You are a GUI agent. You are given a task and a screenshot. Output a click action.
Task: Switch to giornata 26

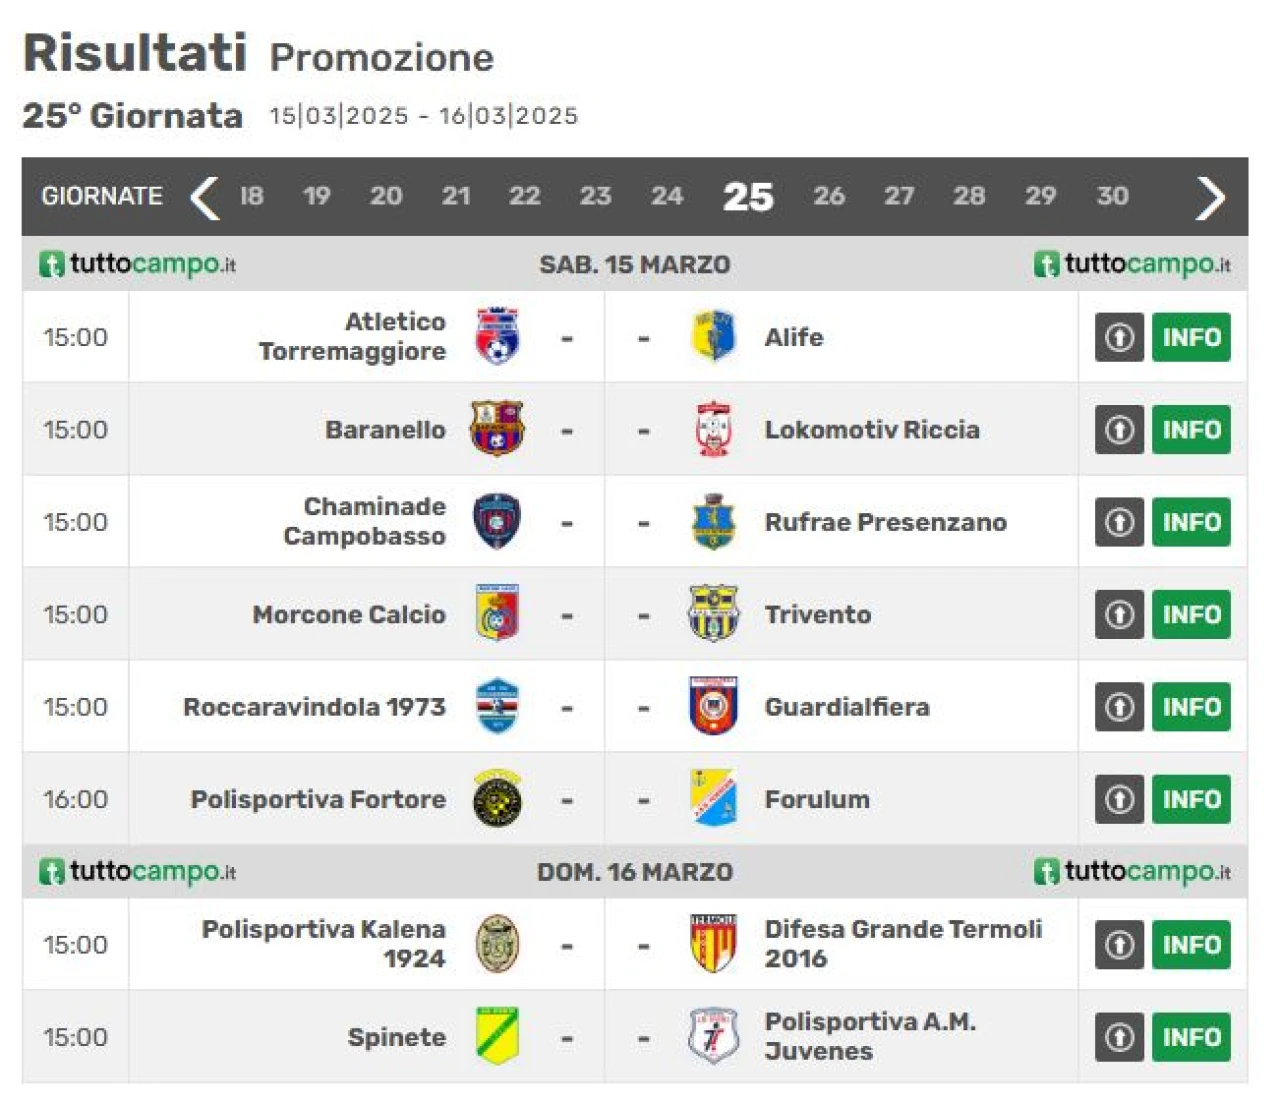pyautogui.click(x=829, y=196)
